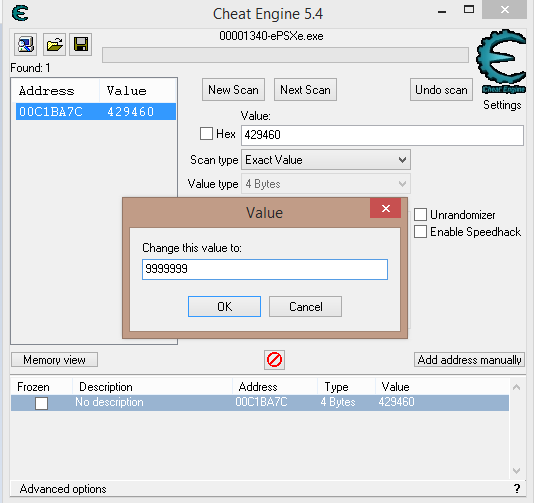The height and width of the screenshot is (503, 534).
Task: Click the found value 429460
Action: coord(130,112)
